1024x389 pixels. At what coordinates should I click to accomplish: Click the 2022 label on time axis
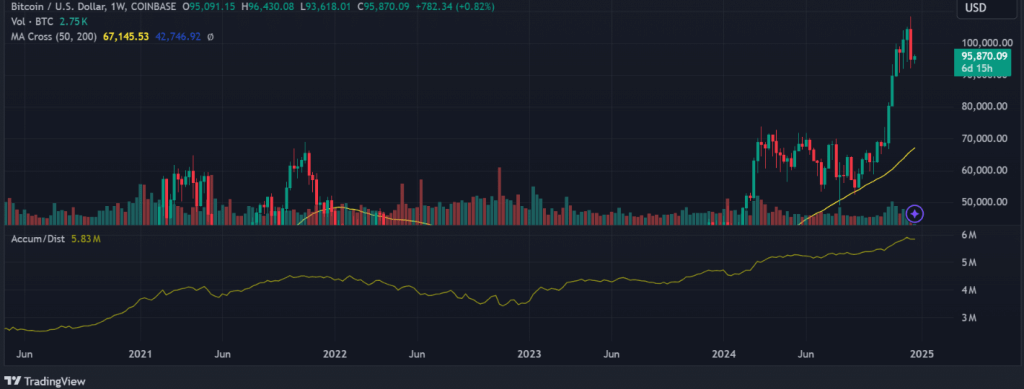(334, 354)
